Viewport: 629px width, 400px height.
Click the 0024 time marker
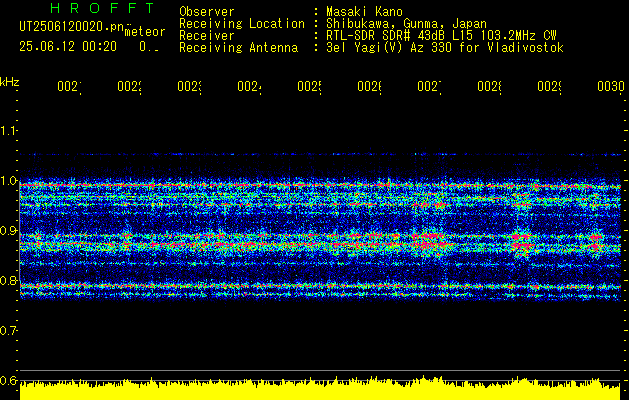point(249,86)
